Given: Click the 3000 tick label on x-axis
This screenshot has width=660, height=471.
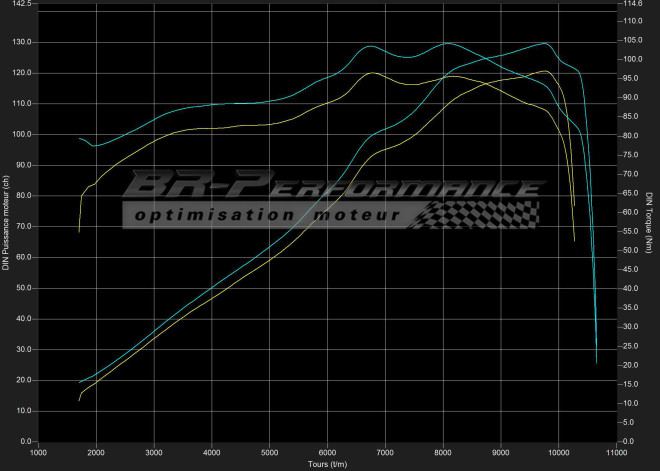Looking at the screenshot, I should click(154, 453).
